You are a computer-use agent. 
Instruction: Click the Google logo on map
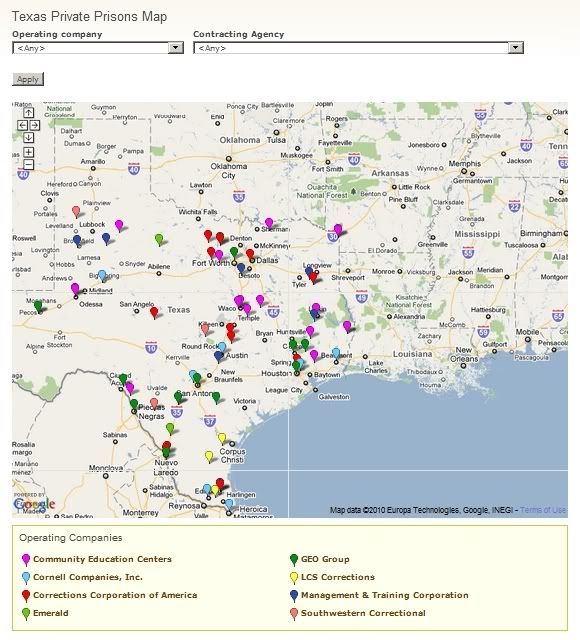point(34,504)
